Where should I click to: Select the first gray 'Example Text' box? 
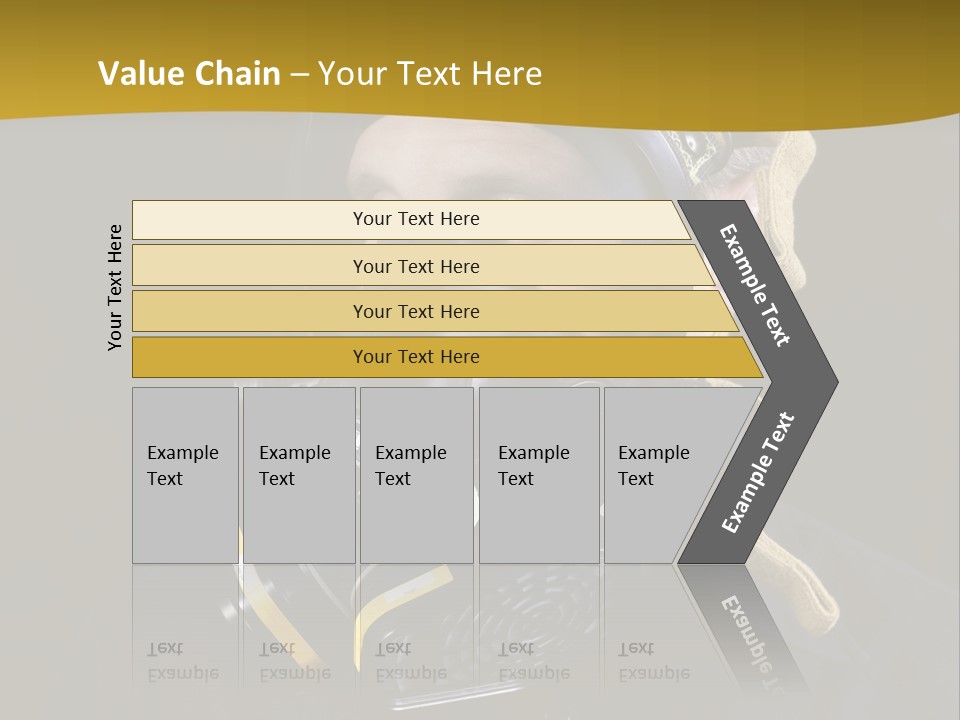click(x=186, y=475)
